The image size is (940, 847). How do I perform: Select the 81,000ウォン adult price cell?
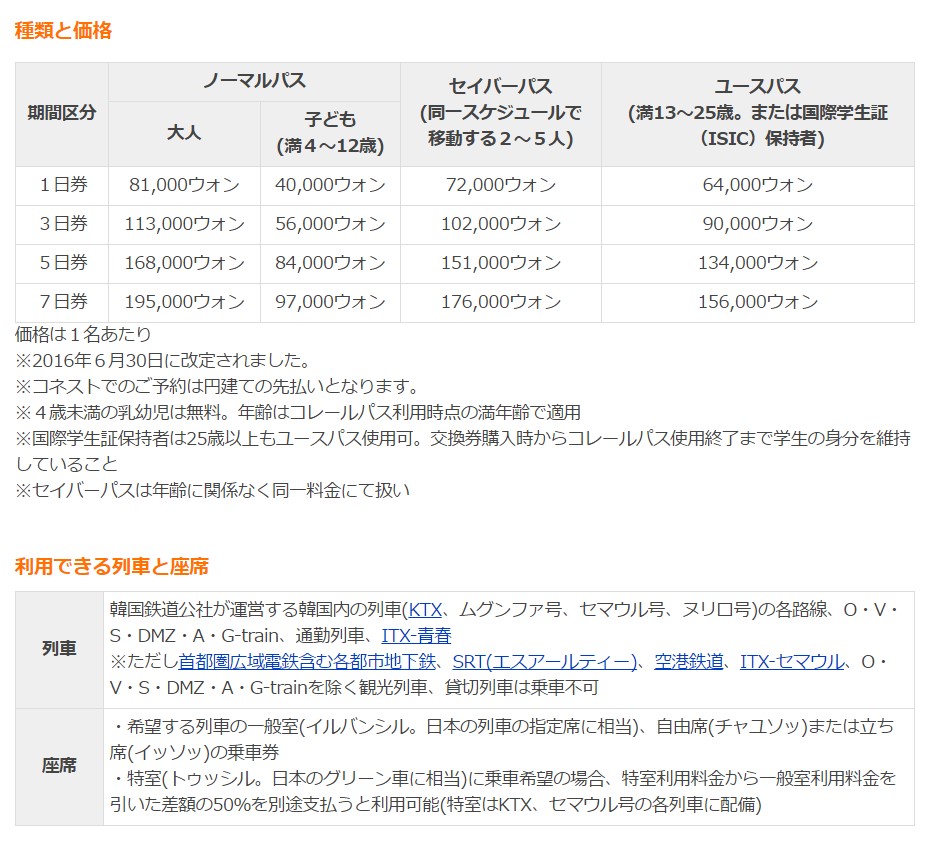click(x=184, y=185)
